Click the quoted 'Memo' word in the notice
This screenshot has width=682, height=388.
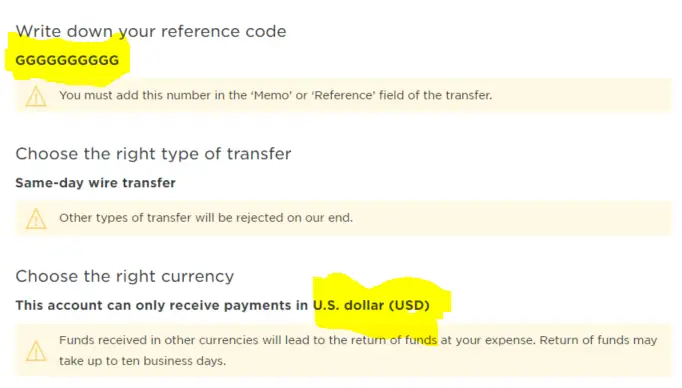point(272,95)
